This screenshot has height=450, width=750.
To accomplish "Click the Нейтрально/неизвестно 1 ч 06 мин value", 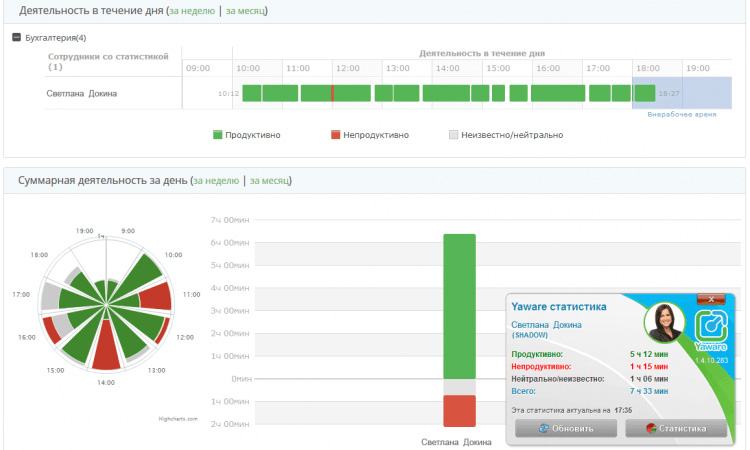I will click(x=649, y=379).
